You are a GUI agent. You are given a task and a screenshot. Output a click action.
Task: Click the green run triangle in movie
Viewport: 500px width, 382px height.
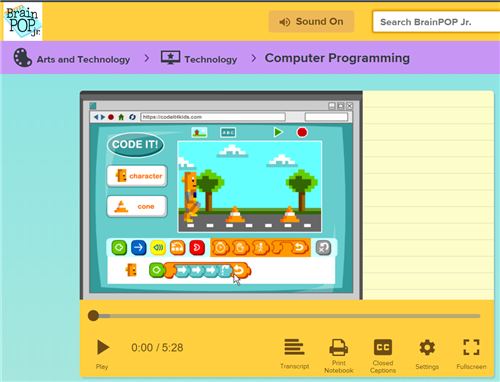[278, 132]
